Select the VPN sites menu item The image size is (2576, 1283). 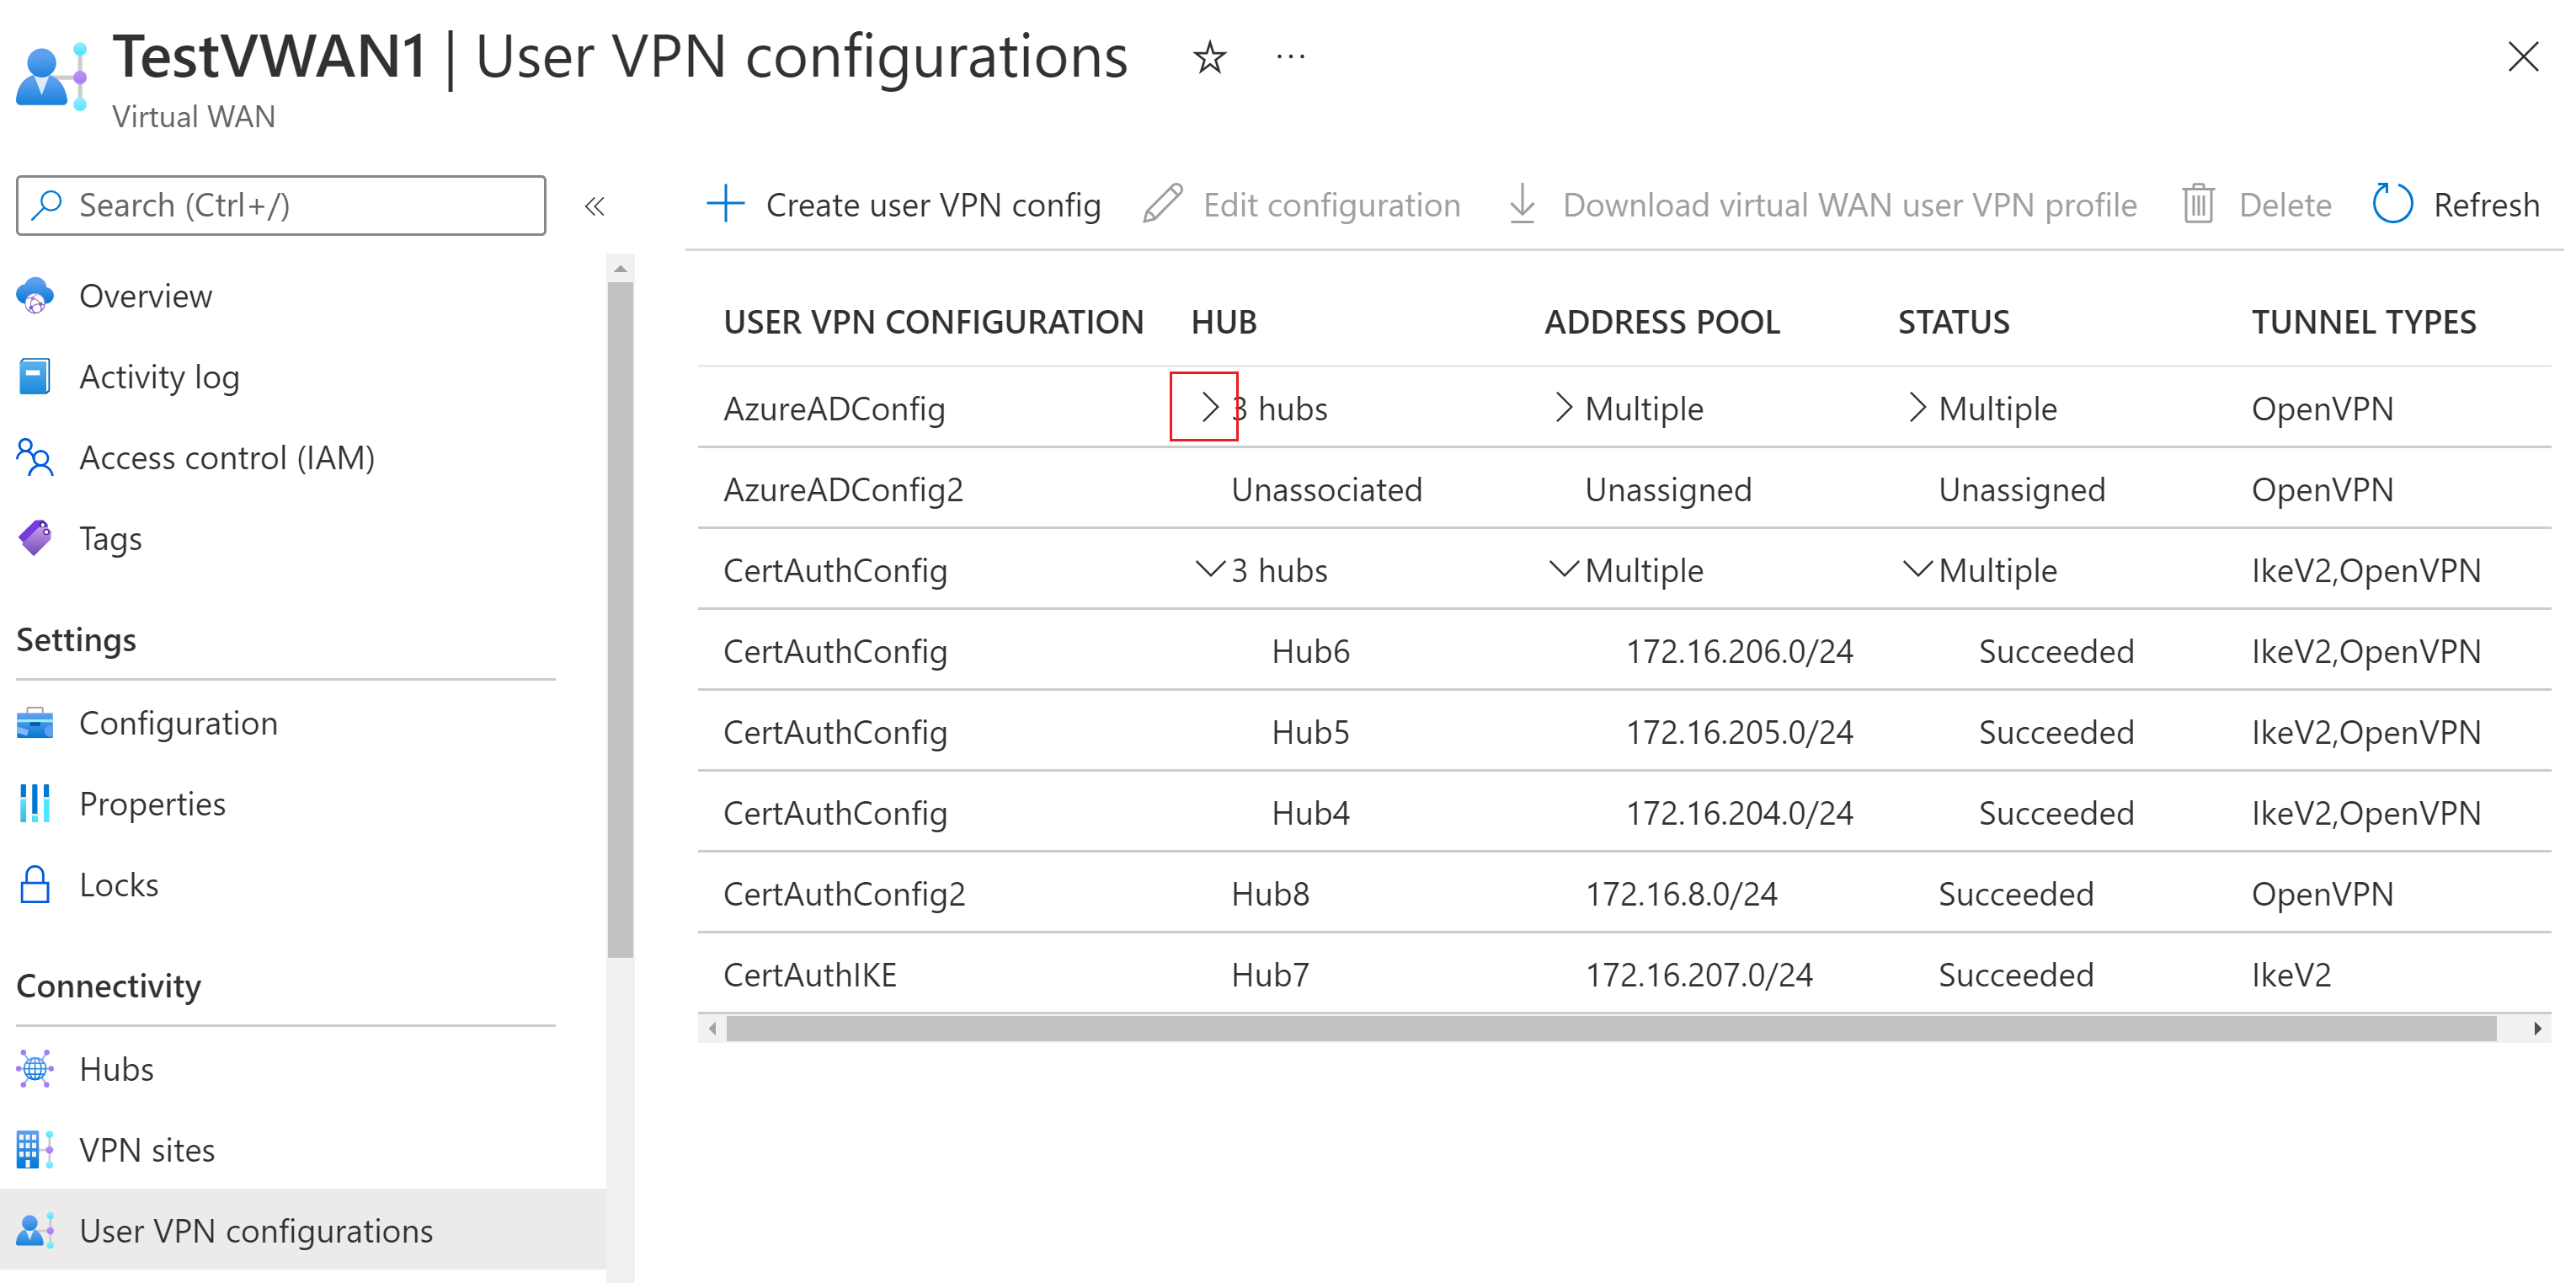coord(146,1150)
